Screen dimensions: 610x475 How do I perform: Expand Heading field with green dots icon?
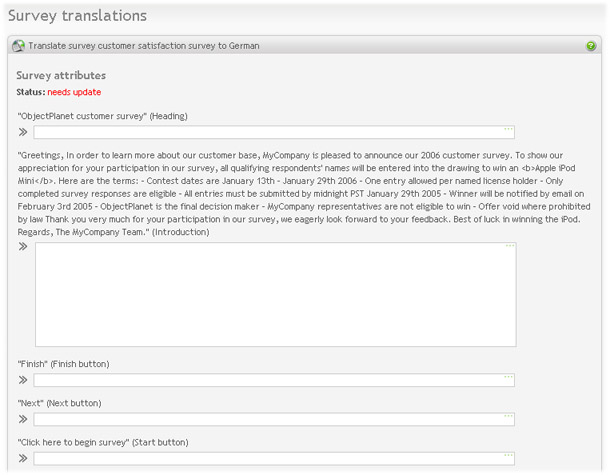508,129
